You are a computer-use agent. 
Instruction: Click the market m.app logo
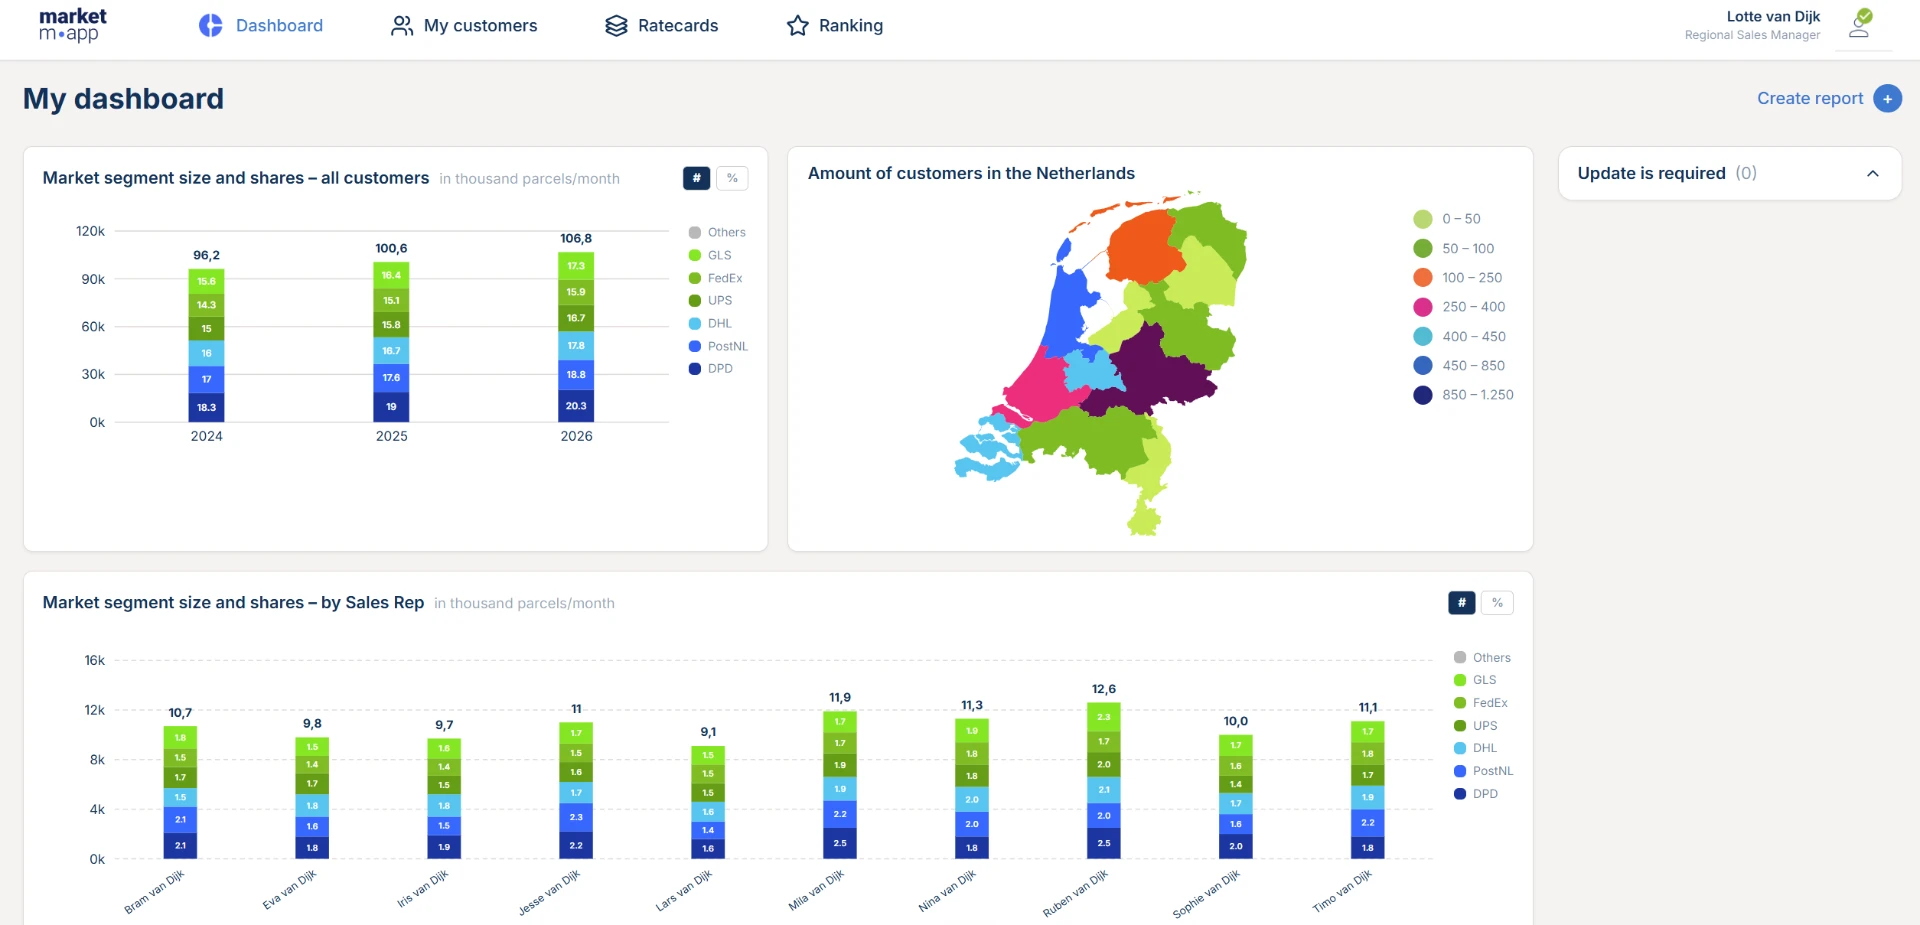(72, 25)
